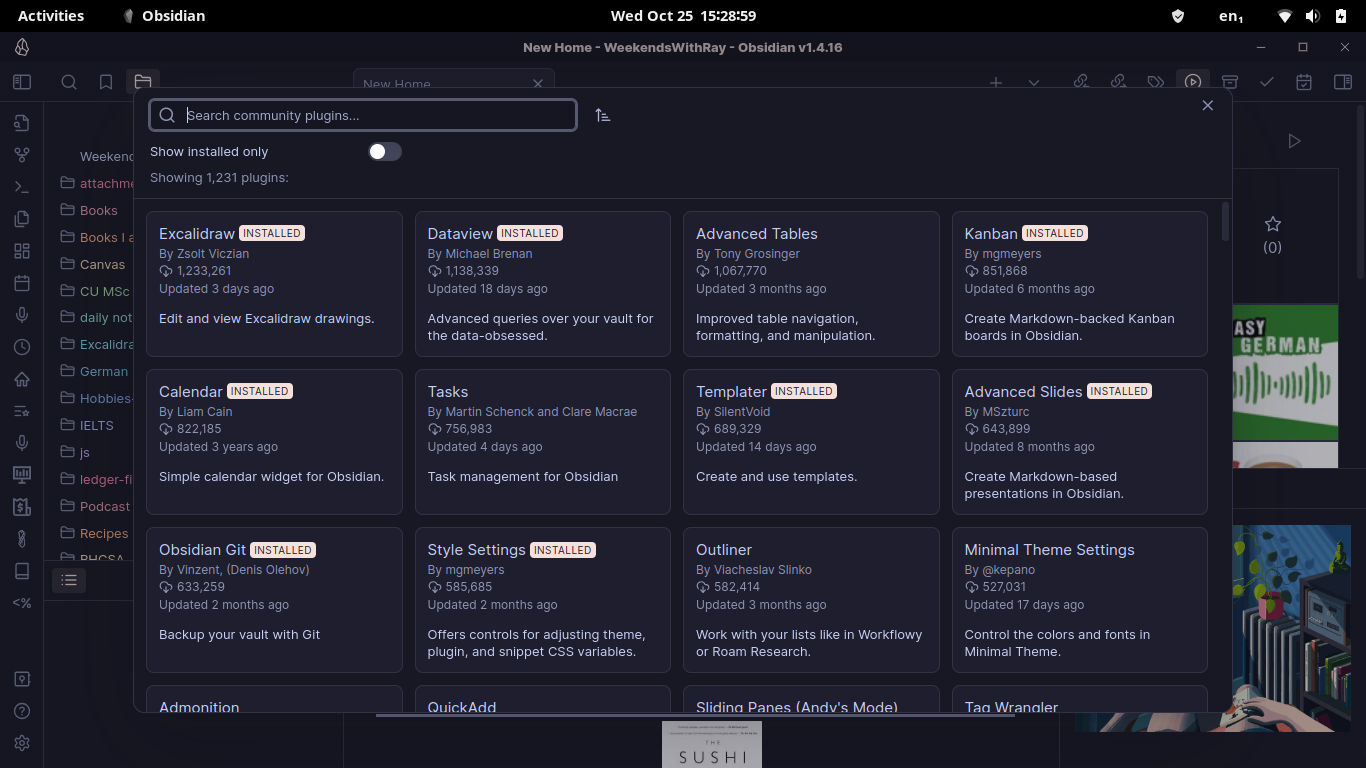Click the Search community plugins input field

point(362,115)
